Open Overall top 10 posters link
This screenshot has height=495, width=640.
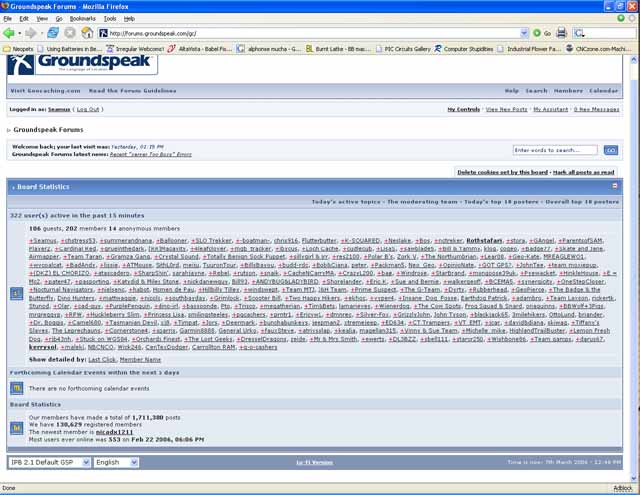(x=582, y=202)
